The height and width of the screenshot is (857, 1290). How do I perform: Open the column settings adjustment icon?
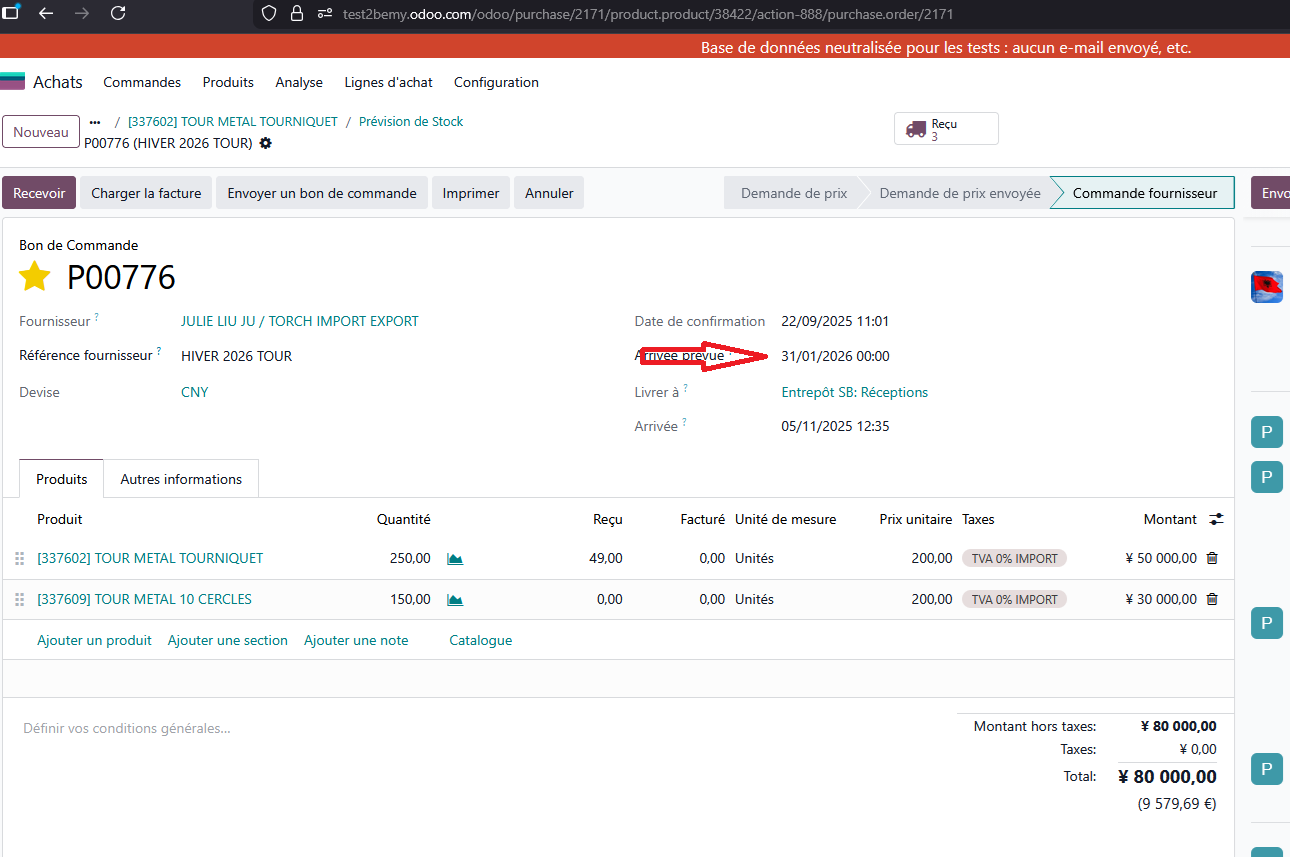tap(1216, 520)
